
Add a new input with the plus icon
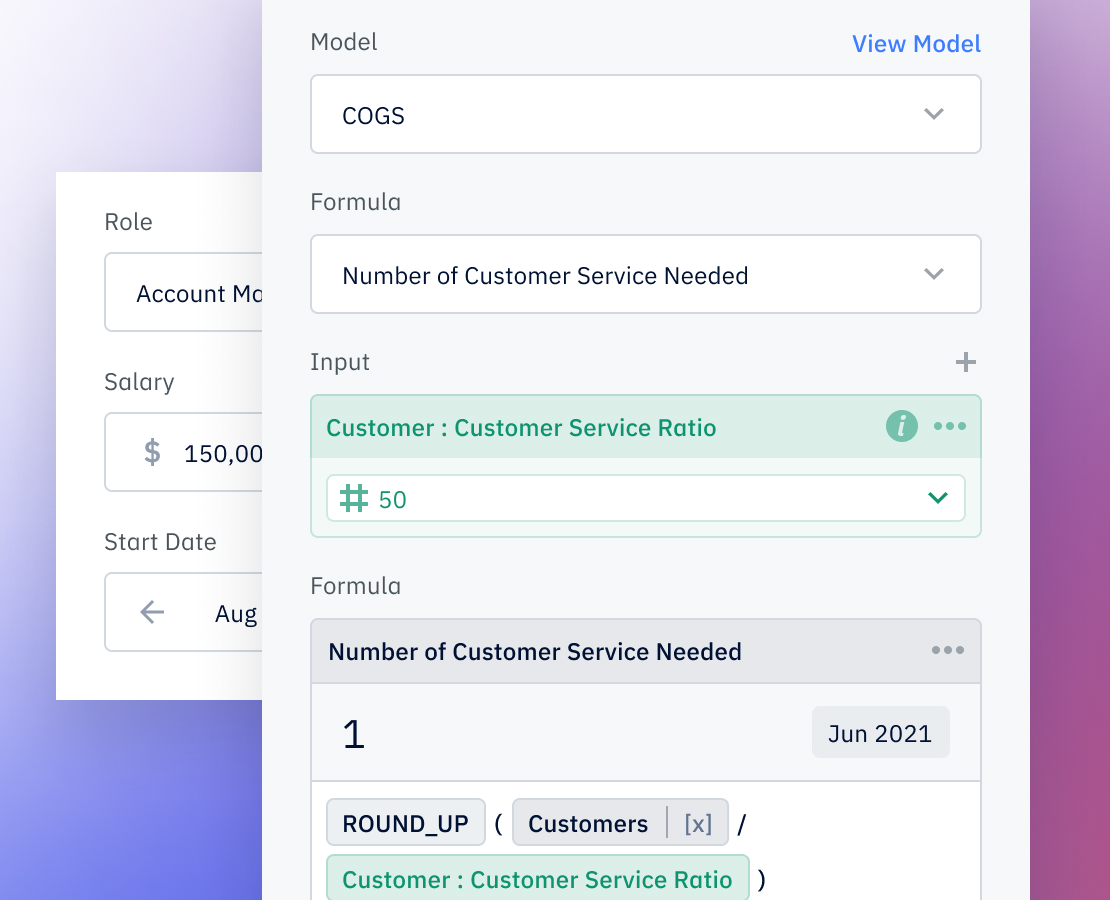point(966,362)
